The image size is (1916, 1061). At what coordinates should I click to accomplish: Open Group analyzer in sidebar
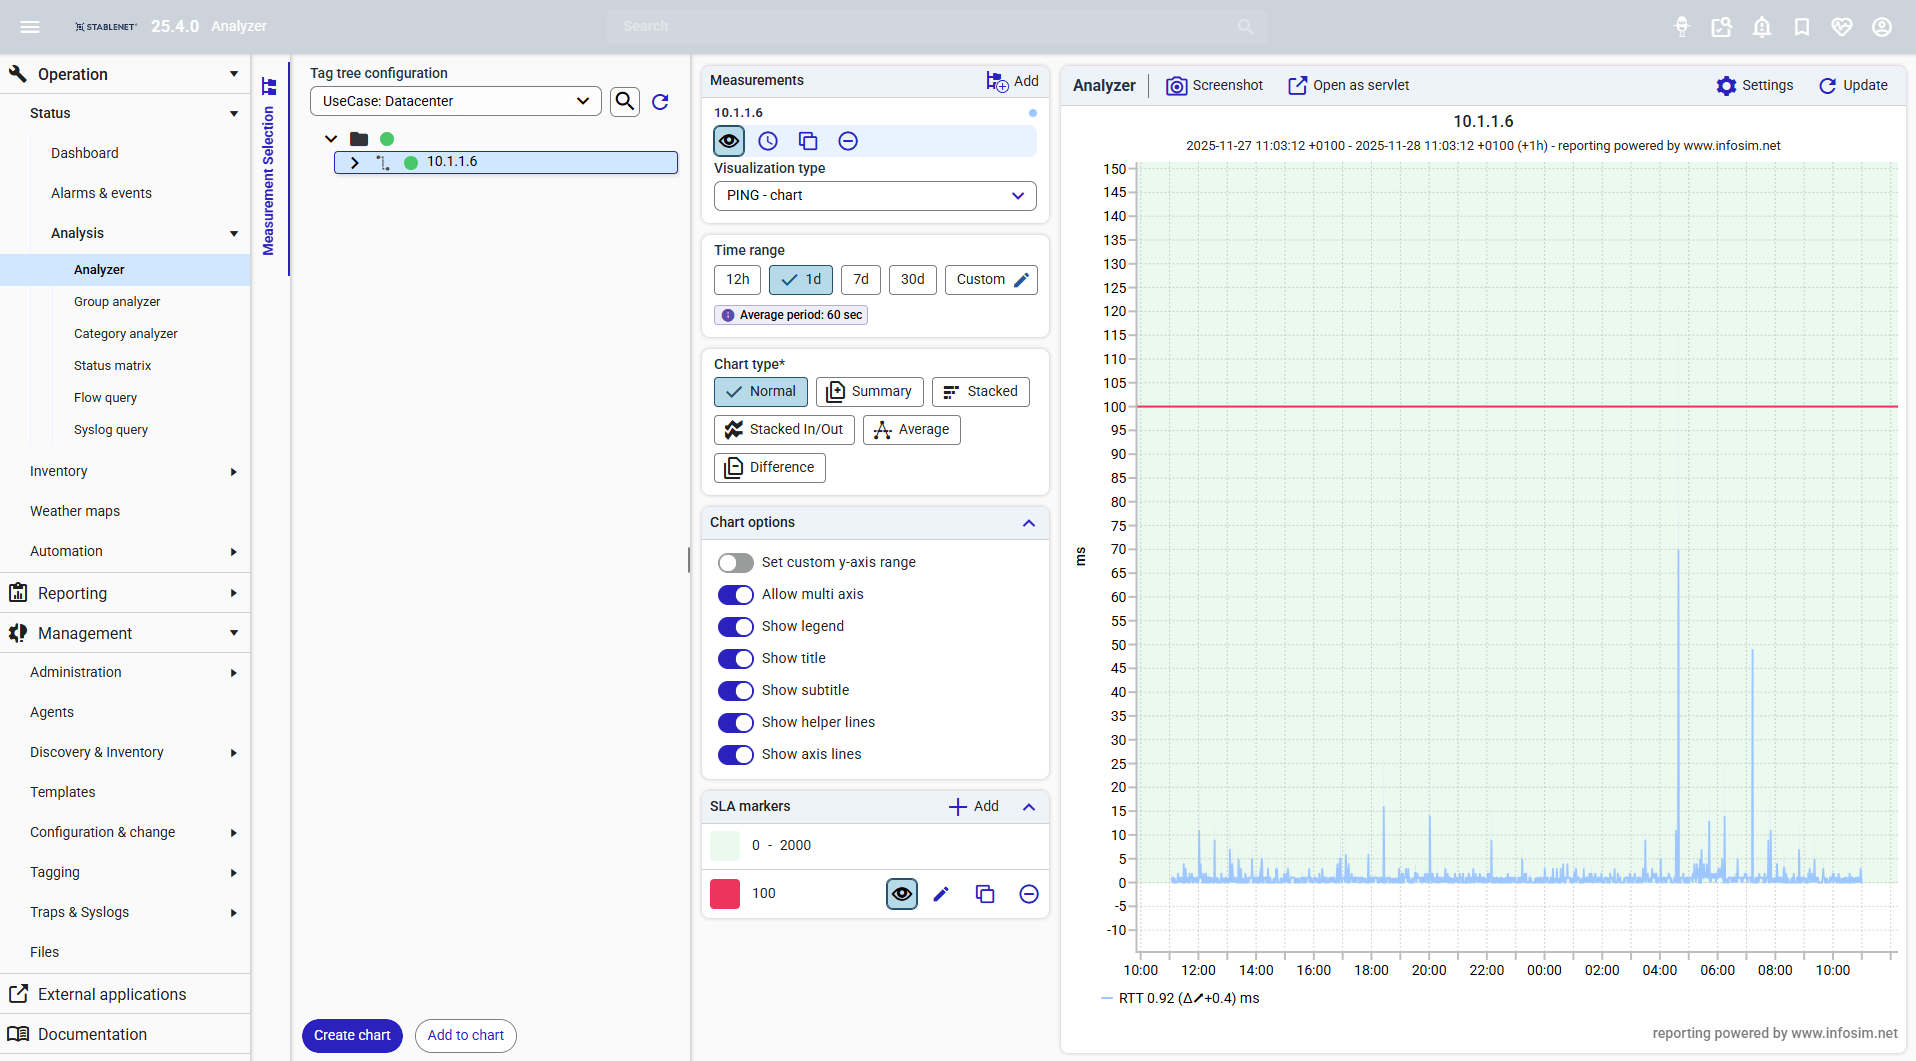pyautogui.click(x=117, y=302)
